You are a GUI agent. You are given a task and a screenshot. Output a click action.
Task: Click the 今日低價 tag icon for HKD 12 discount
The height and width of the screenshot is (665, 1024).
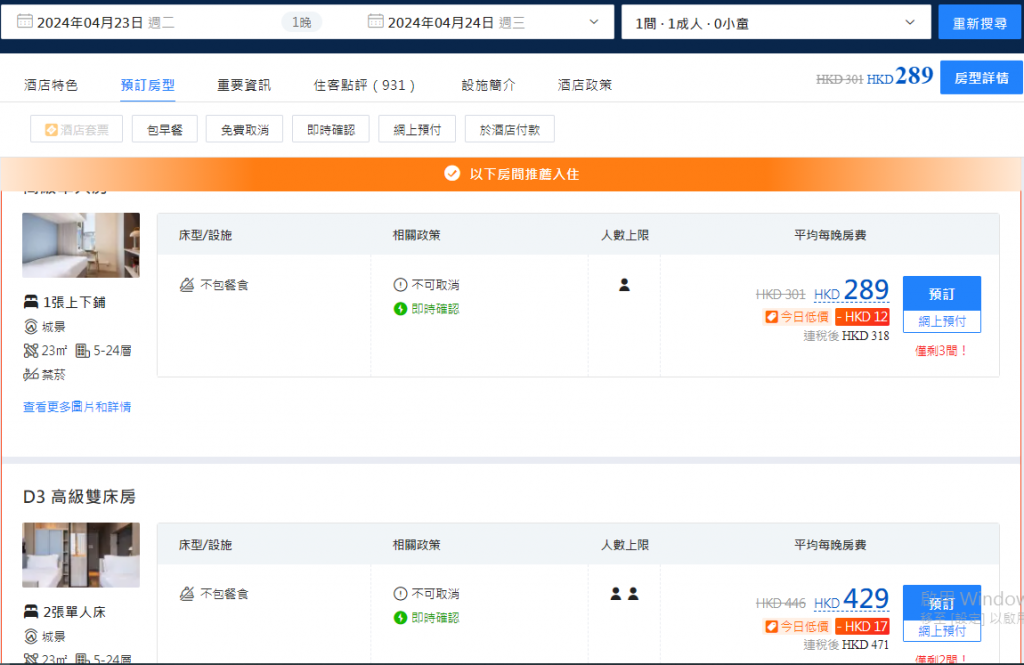point(772,317)
